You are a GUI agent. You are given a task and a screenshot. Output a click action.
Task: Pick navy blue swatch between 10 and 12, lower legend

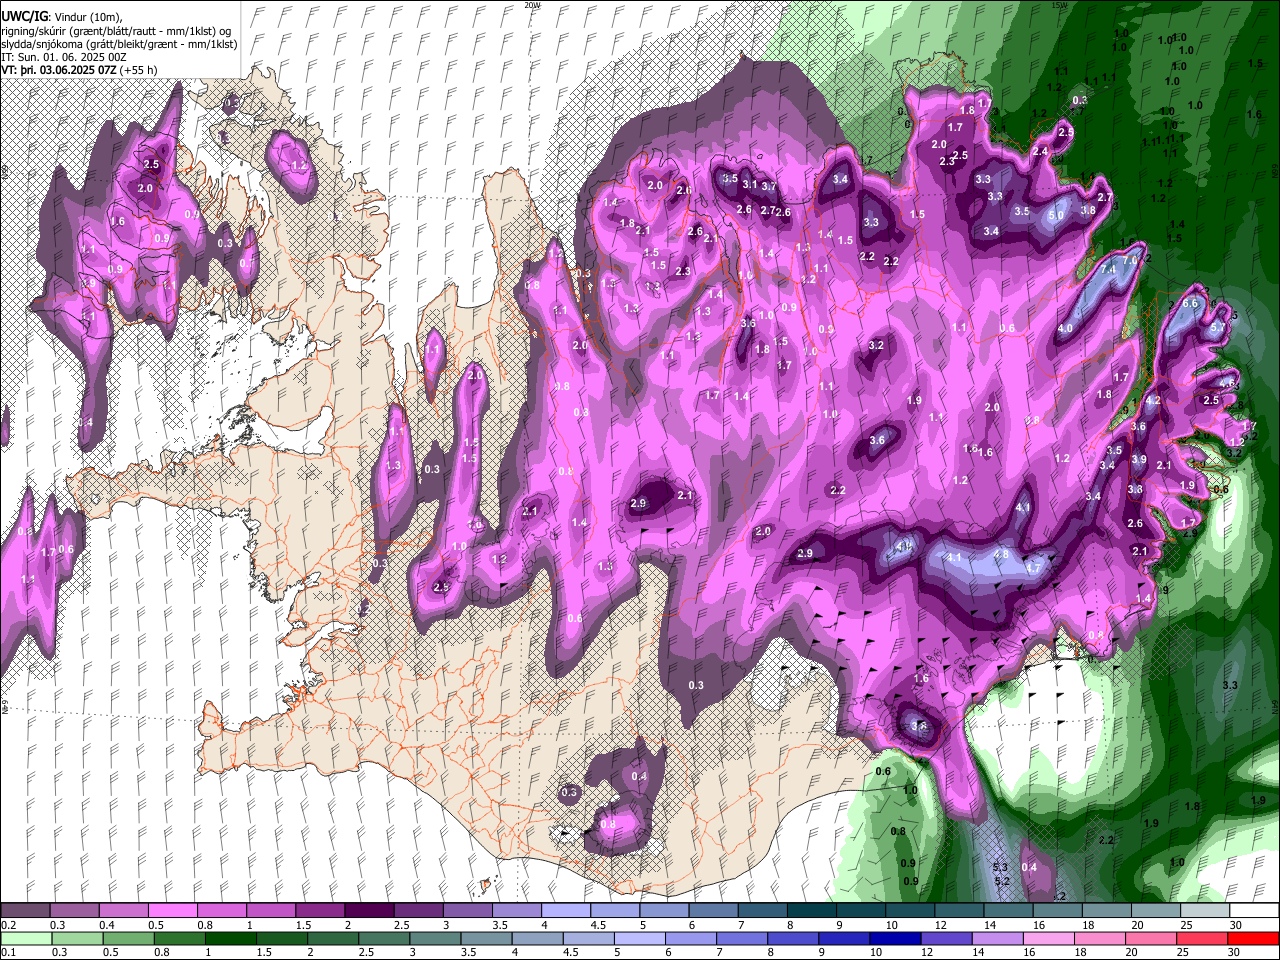click(x=894, y=938)
